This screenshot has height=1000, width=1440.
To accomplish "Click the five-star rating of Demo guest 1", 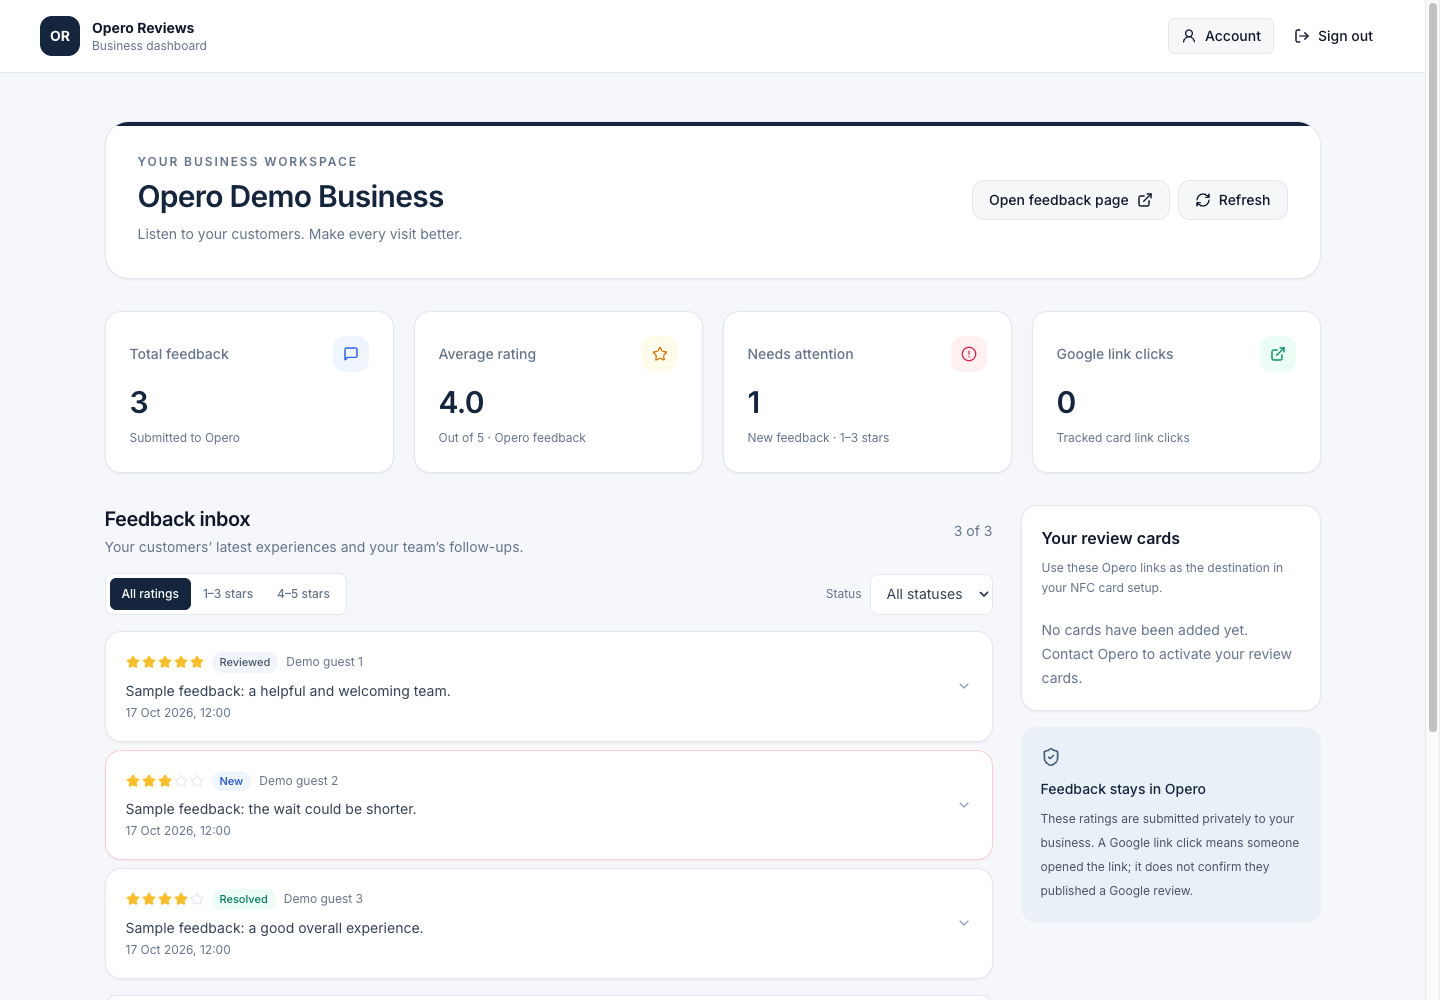I will (165, 662).
